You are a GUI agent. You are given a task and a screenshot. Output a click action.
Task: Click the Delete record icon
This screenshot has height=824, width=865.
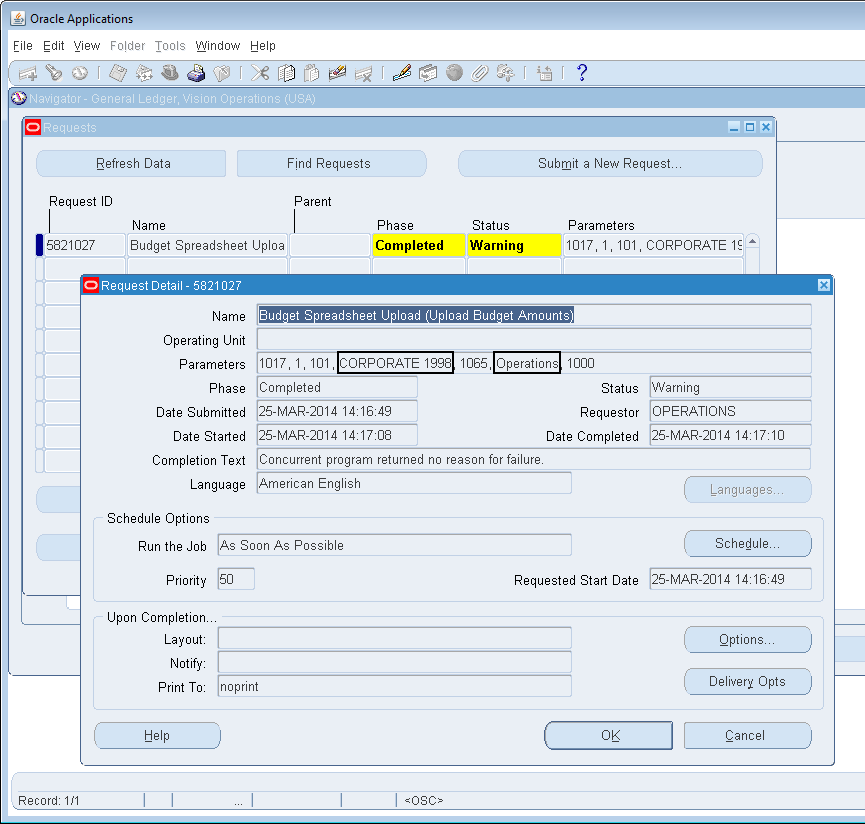pyautogui.click(x=364, y=73)
